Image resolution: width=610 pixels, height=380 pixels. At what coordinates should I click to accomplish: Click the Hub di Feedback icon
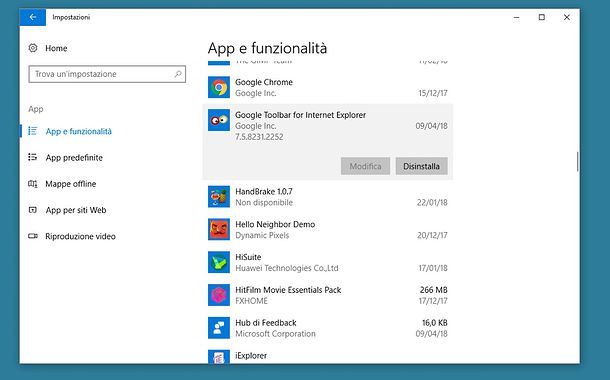tap(219, 327)
